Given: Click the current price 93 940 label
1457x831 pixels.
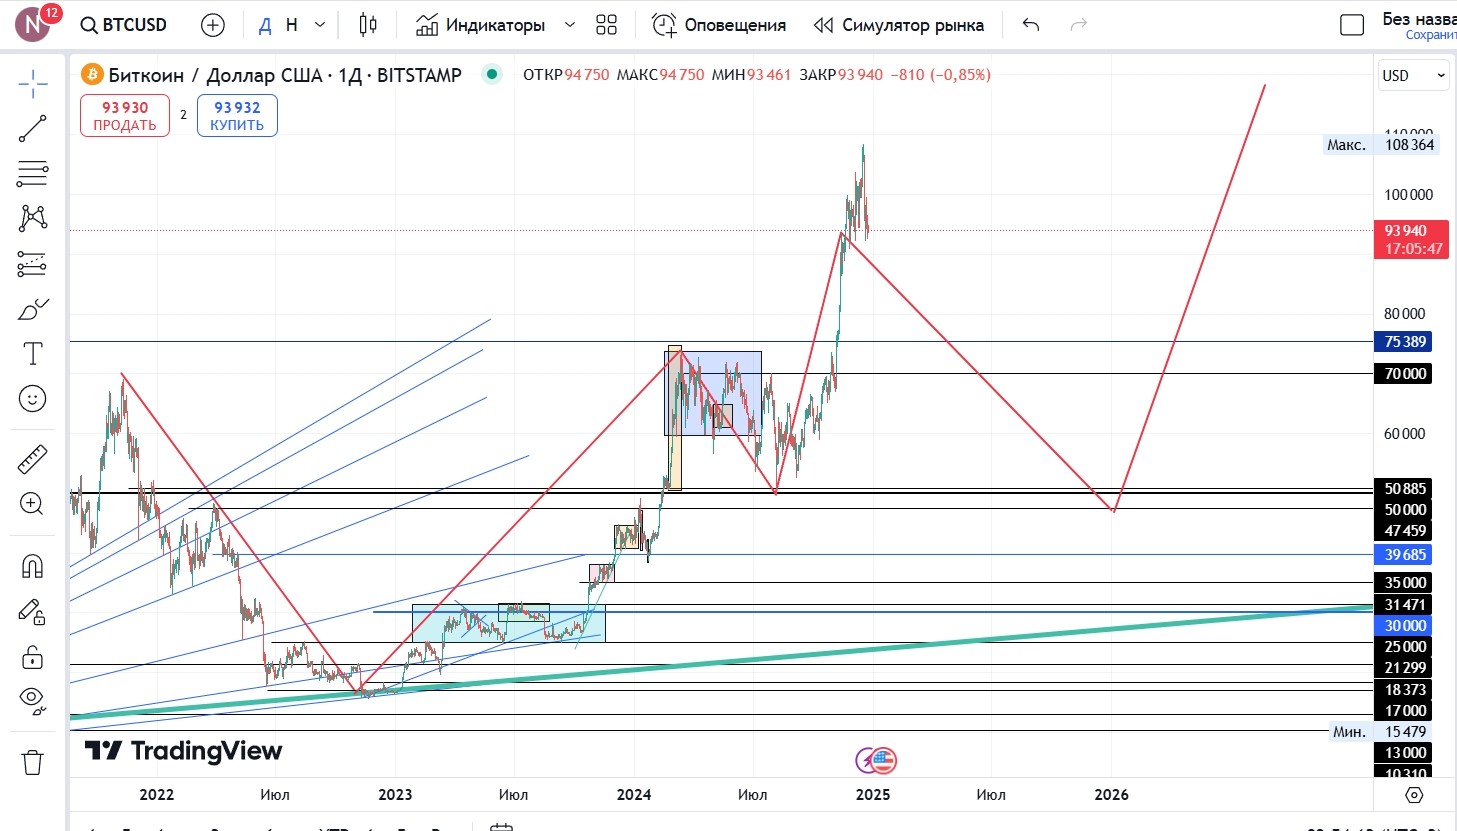Looking at the screenshot, I should point(1411,240).
